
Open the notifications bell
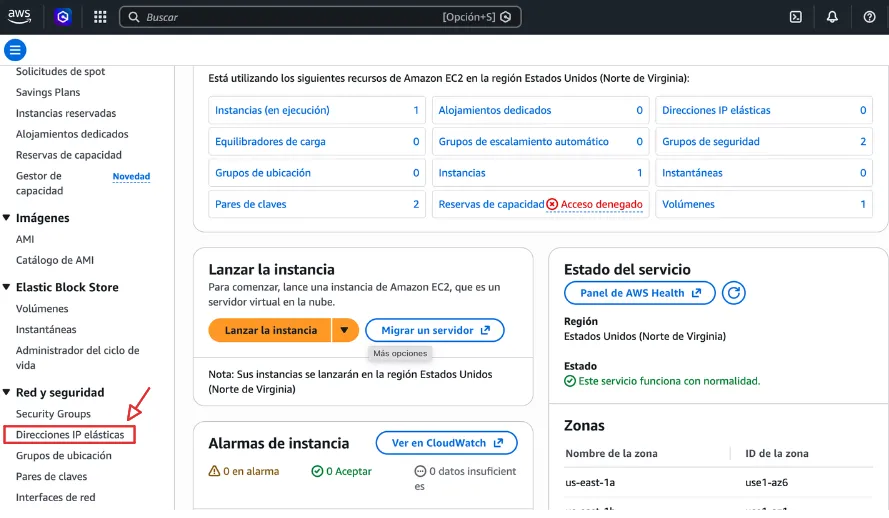(x=832, y=17)
